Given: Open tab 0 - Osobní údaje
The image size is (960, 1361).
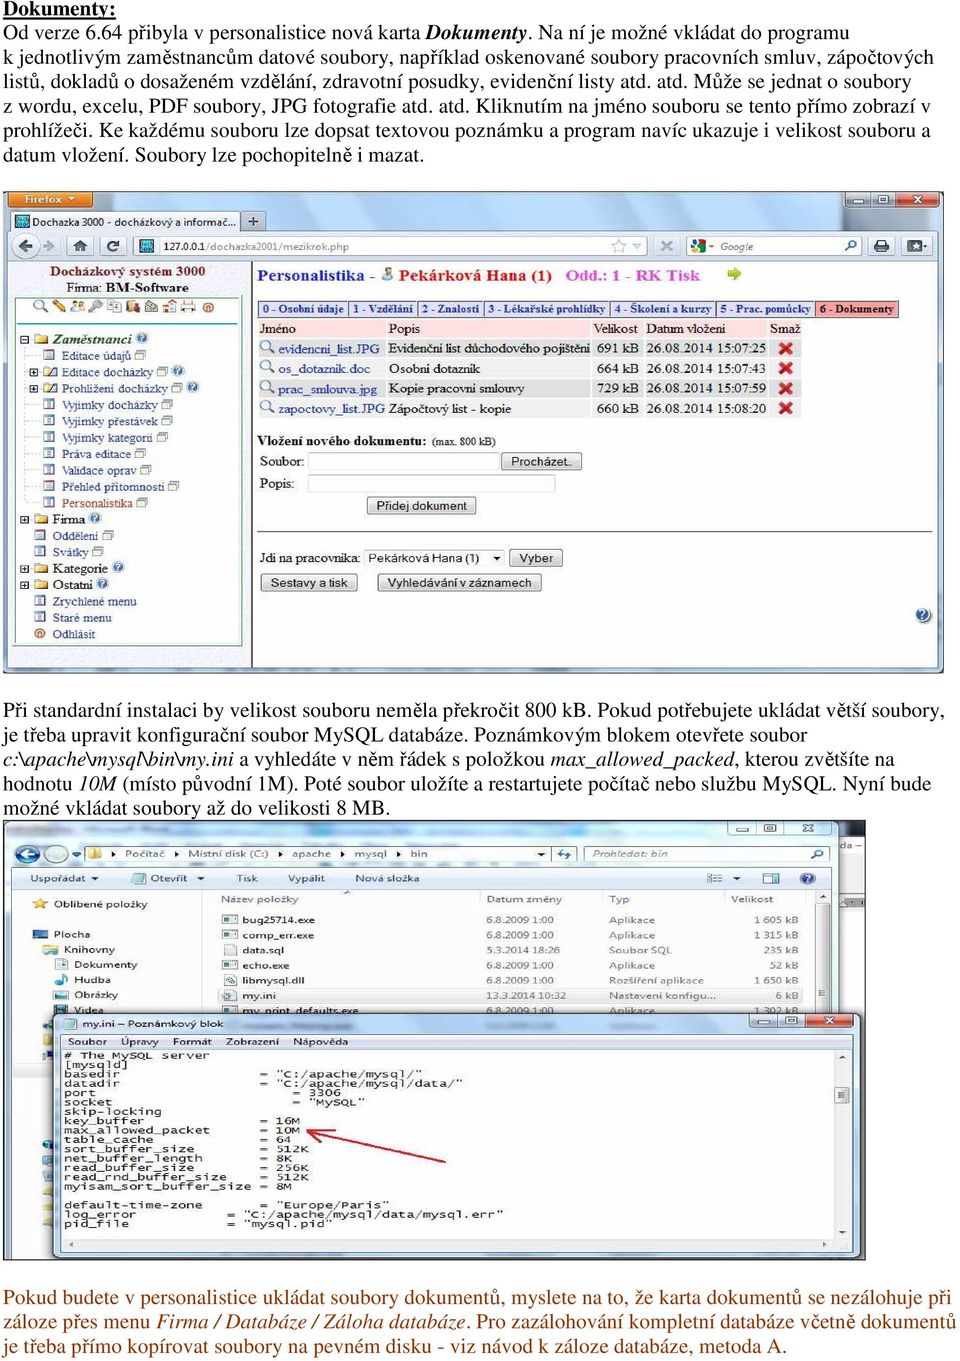Looking at the screenshot, I should pos(303,309).
